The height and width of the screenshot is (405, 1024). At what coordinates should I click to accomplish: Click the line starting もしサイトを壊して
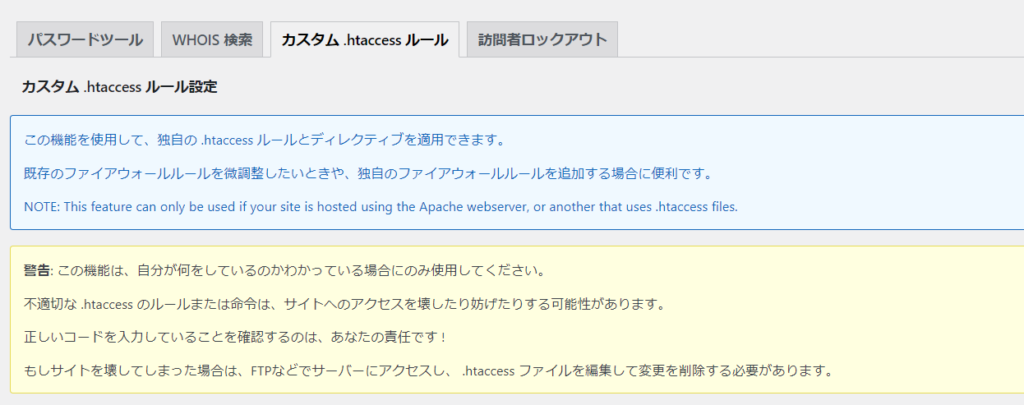tap(429, 371)
